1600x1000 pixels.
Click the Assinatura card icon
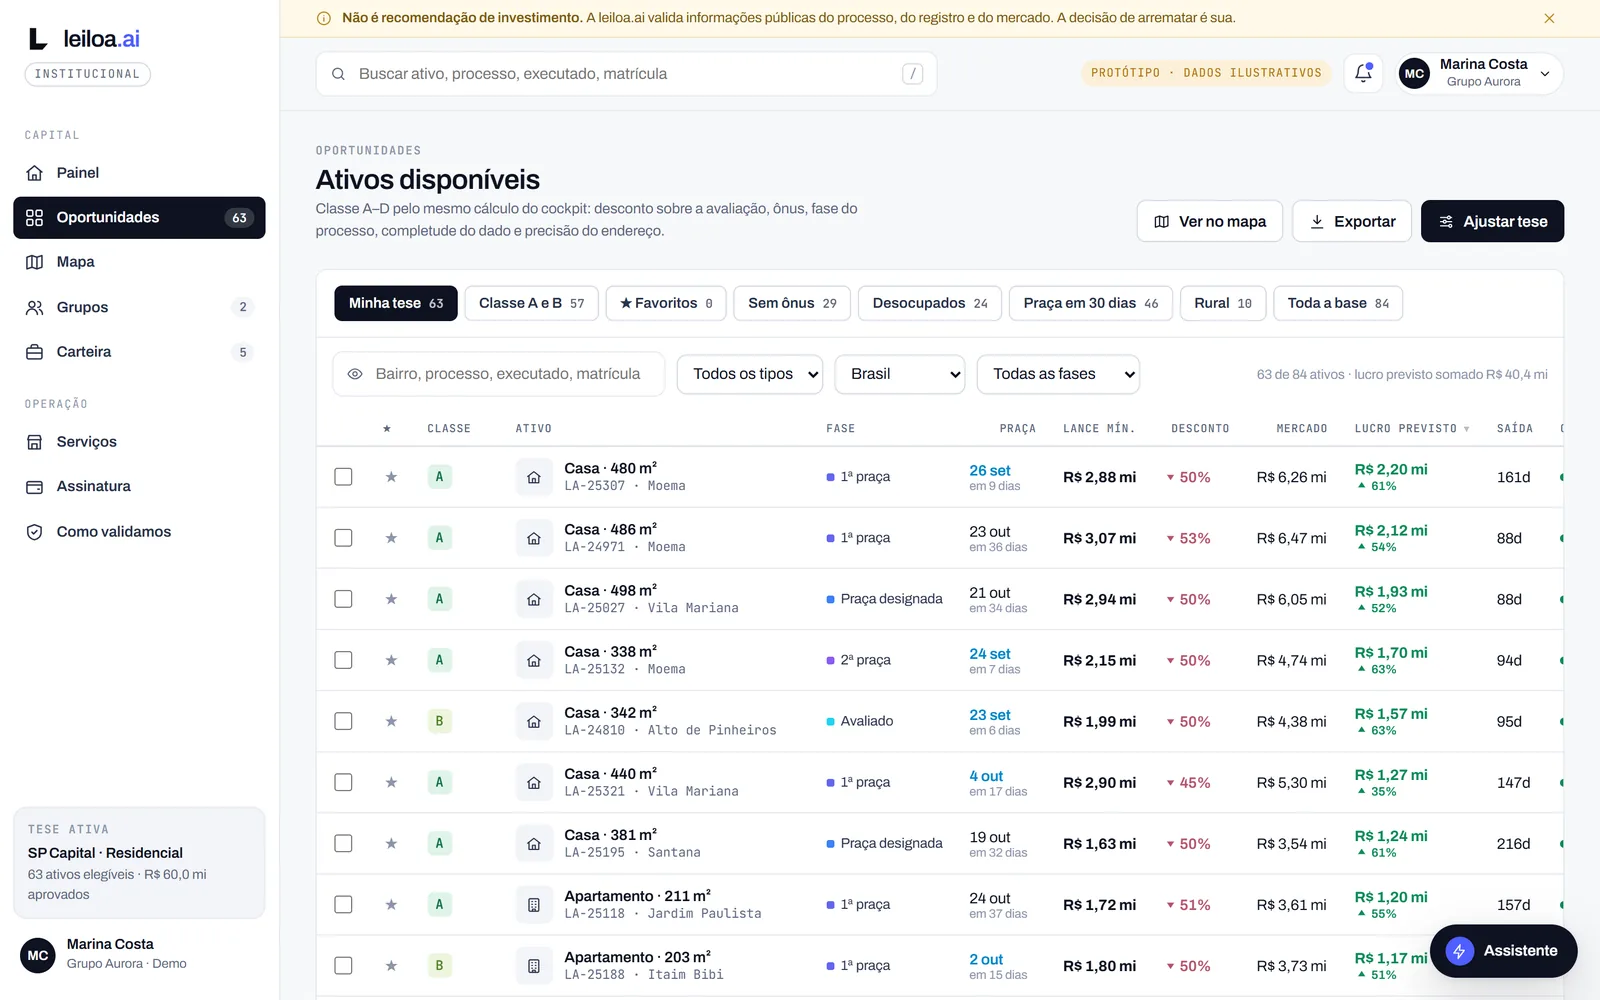[35, 487]
